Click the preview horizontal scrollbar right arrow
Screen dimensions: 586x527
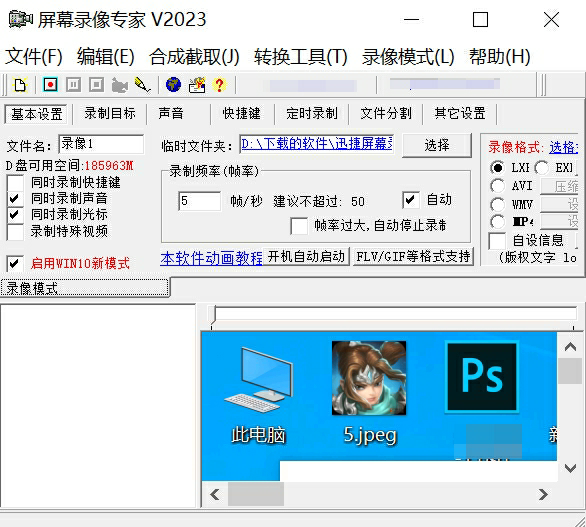click(543, 494)
